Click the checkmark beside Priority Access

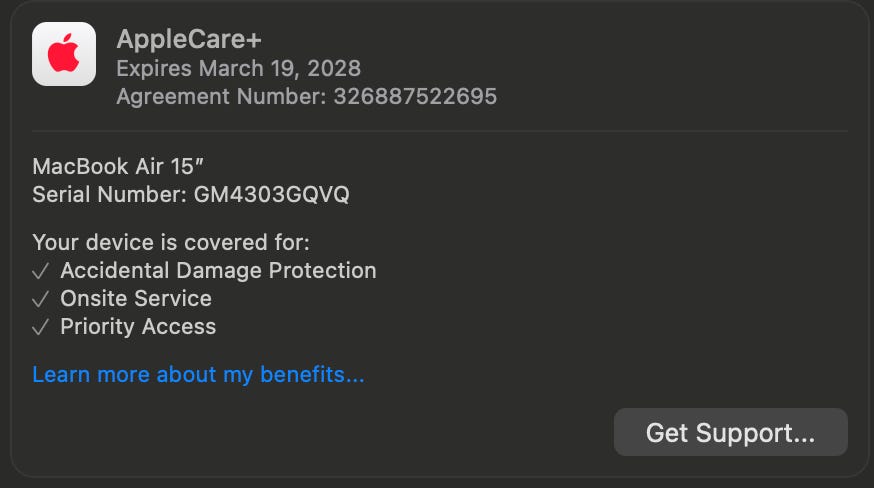pyautogui.click(x=41, y=327)
